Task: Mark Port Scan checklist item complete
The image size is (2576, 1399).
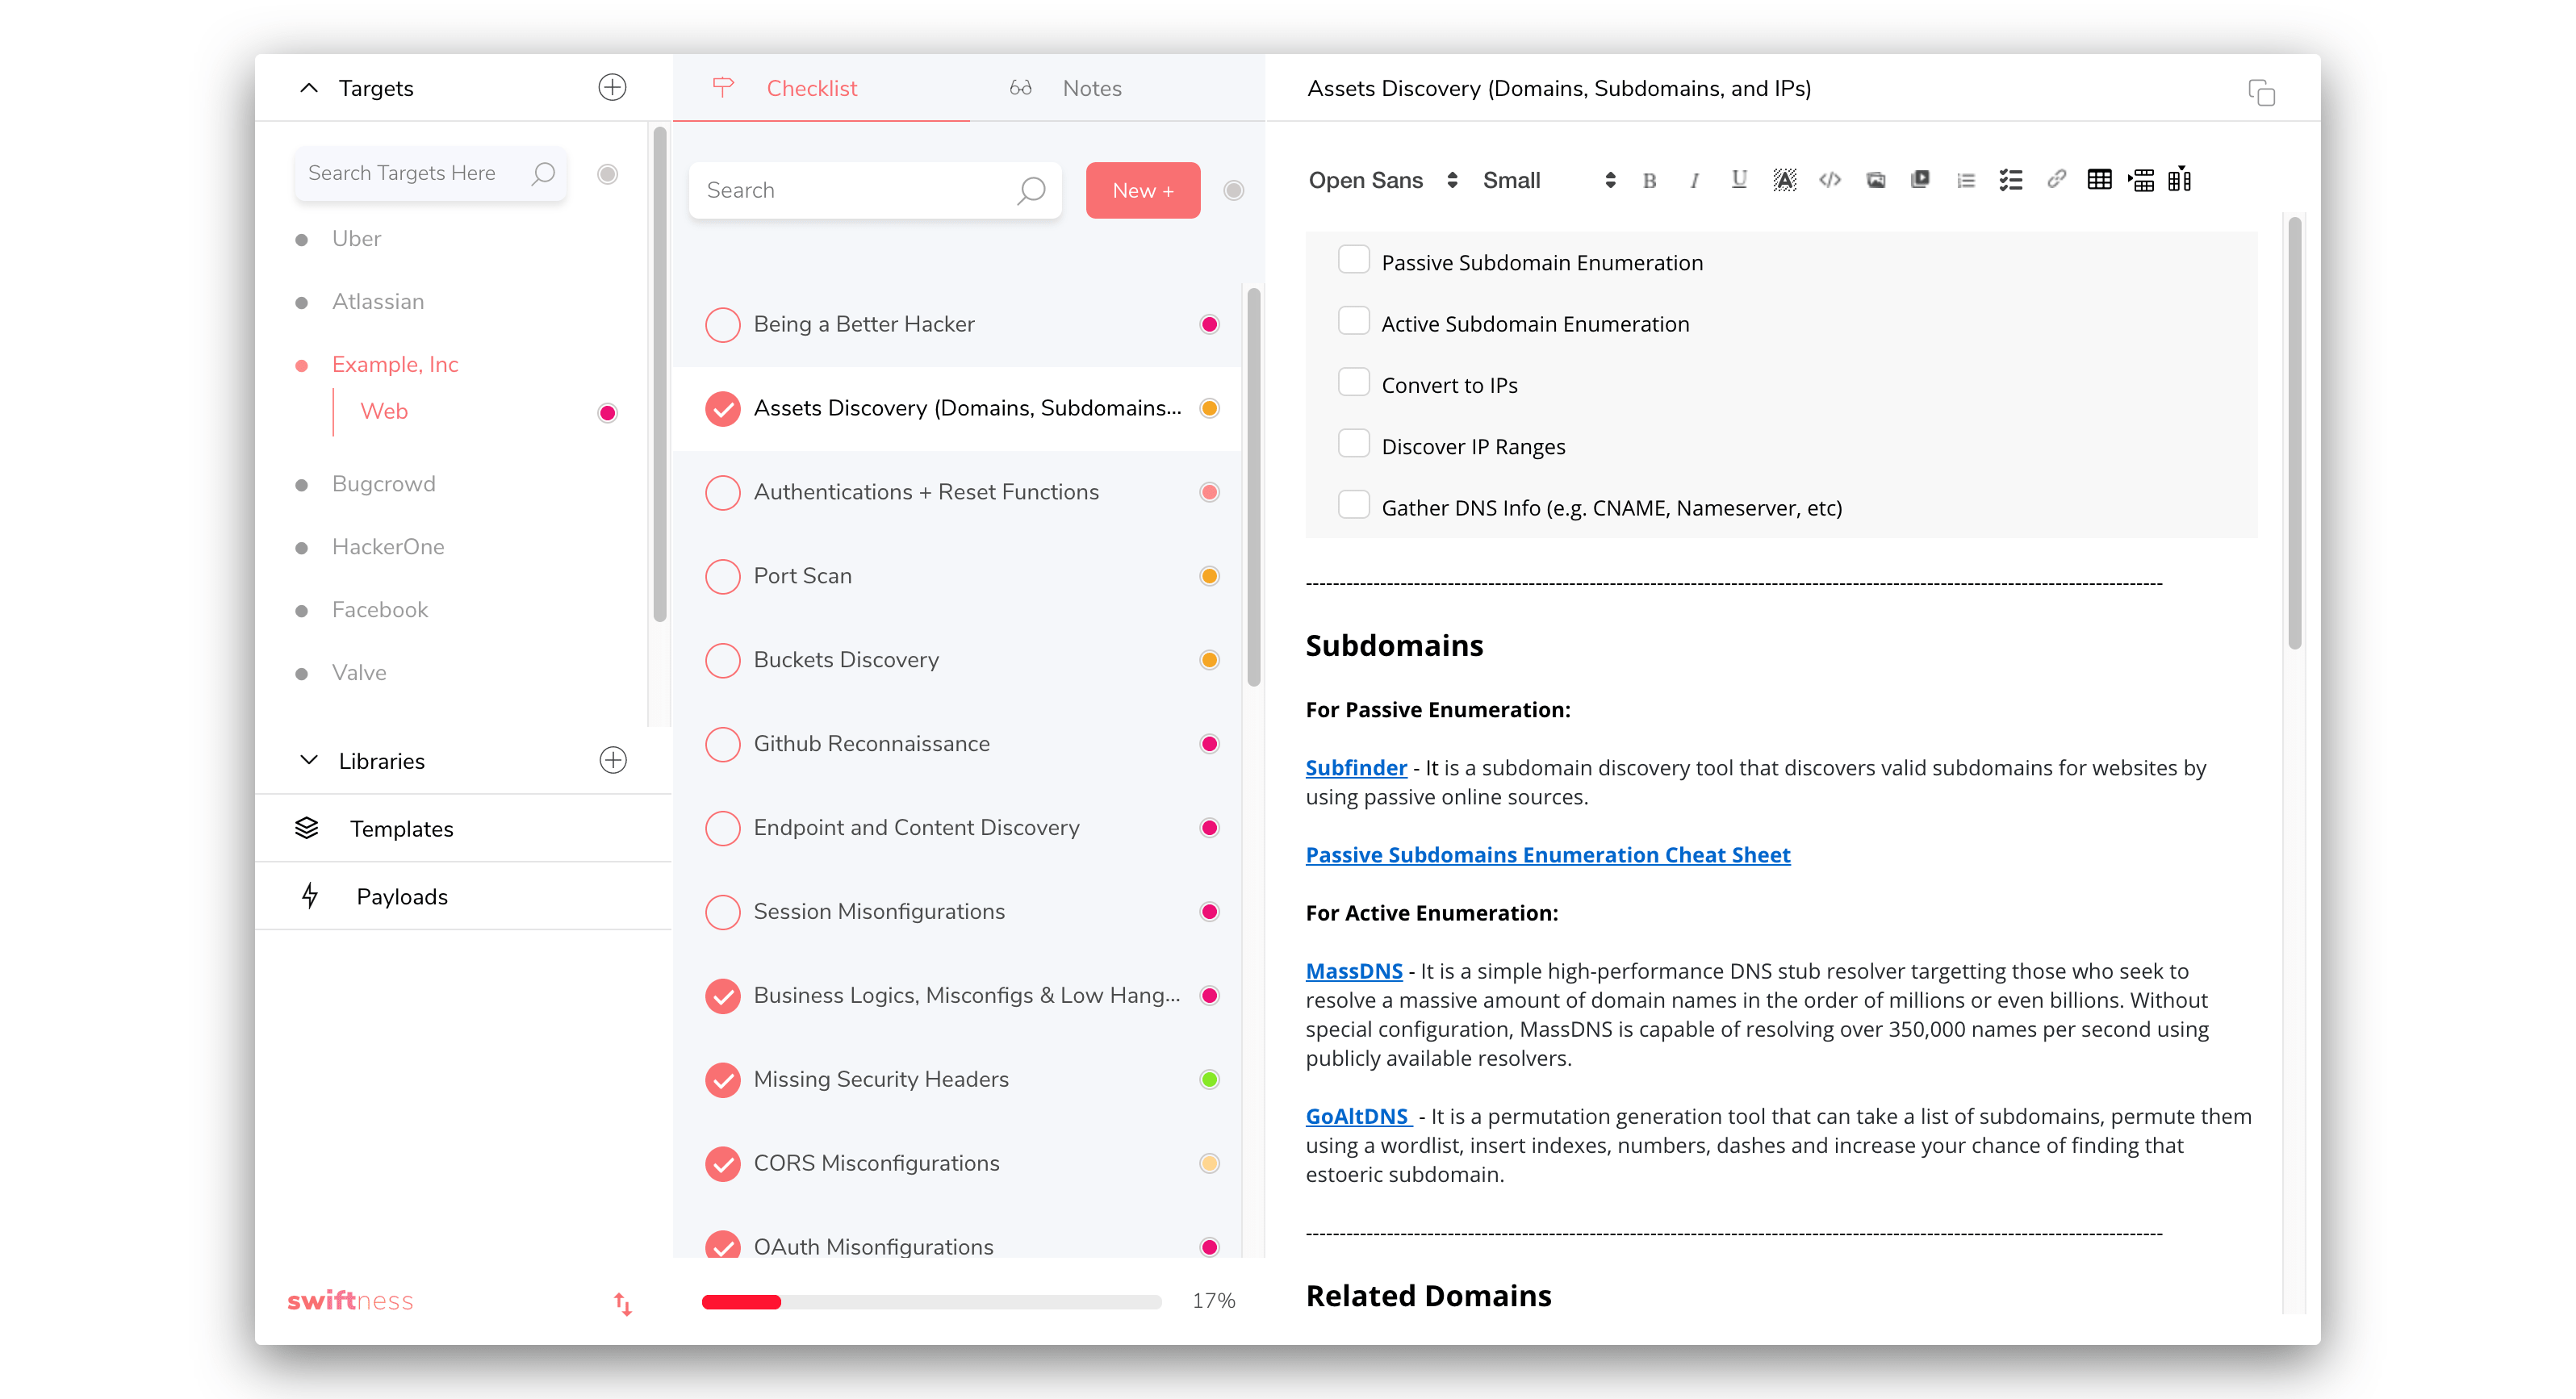Action: [x=722, y=576]
